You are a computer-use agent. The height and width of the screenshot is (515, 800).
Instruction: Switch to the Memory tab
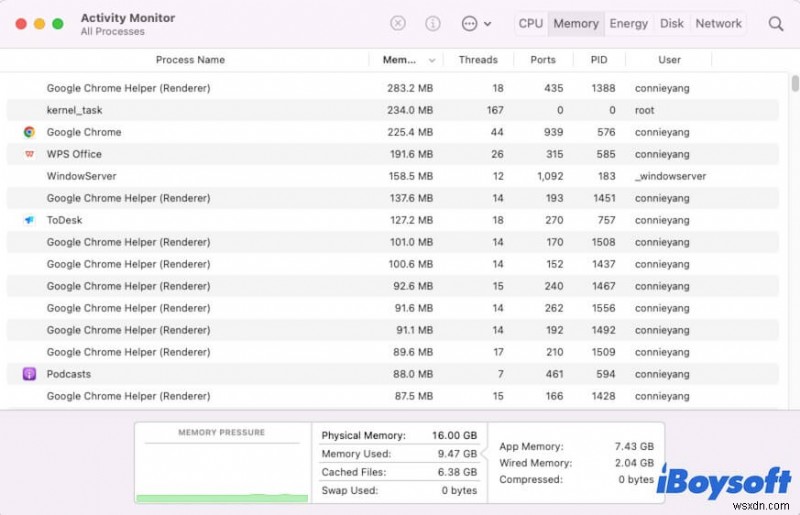coord(576,23)
